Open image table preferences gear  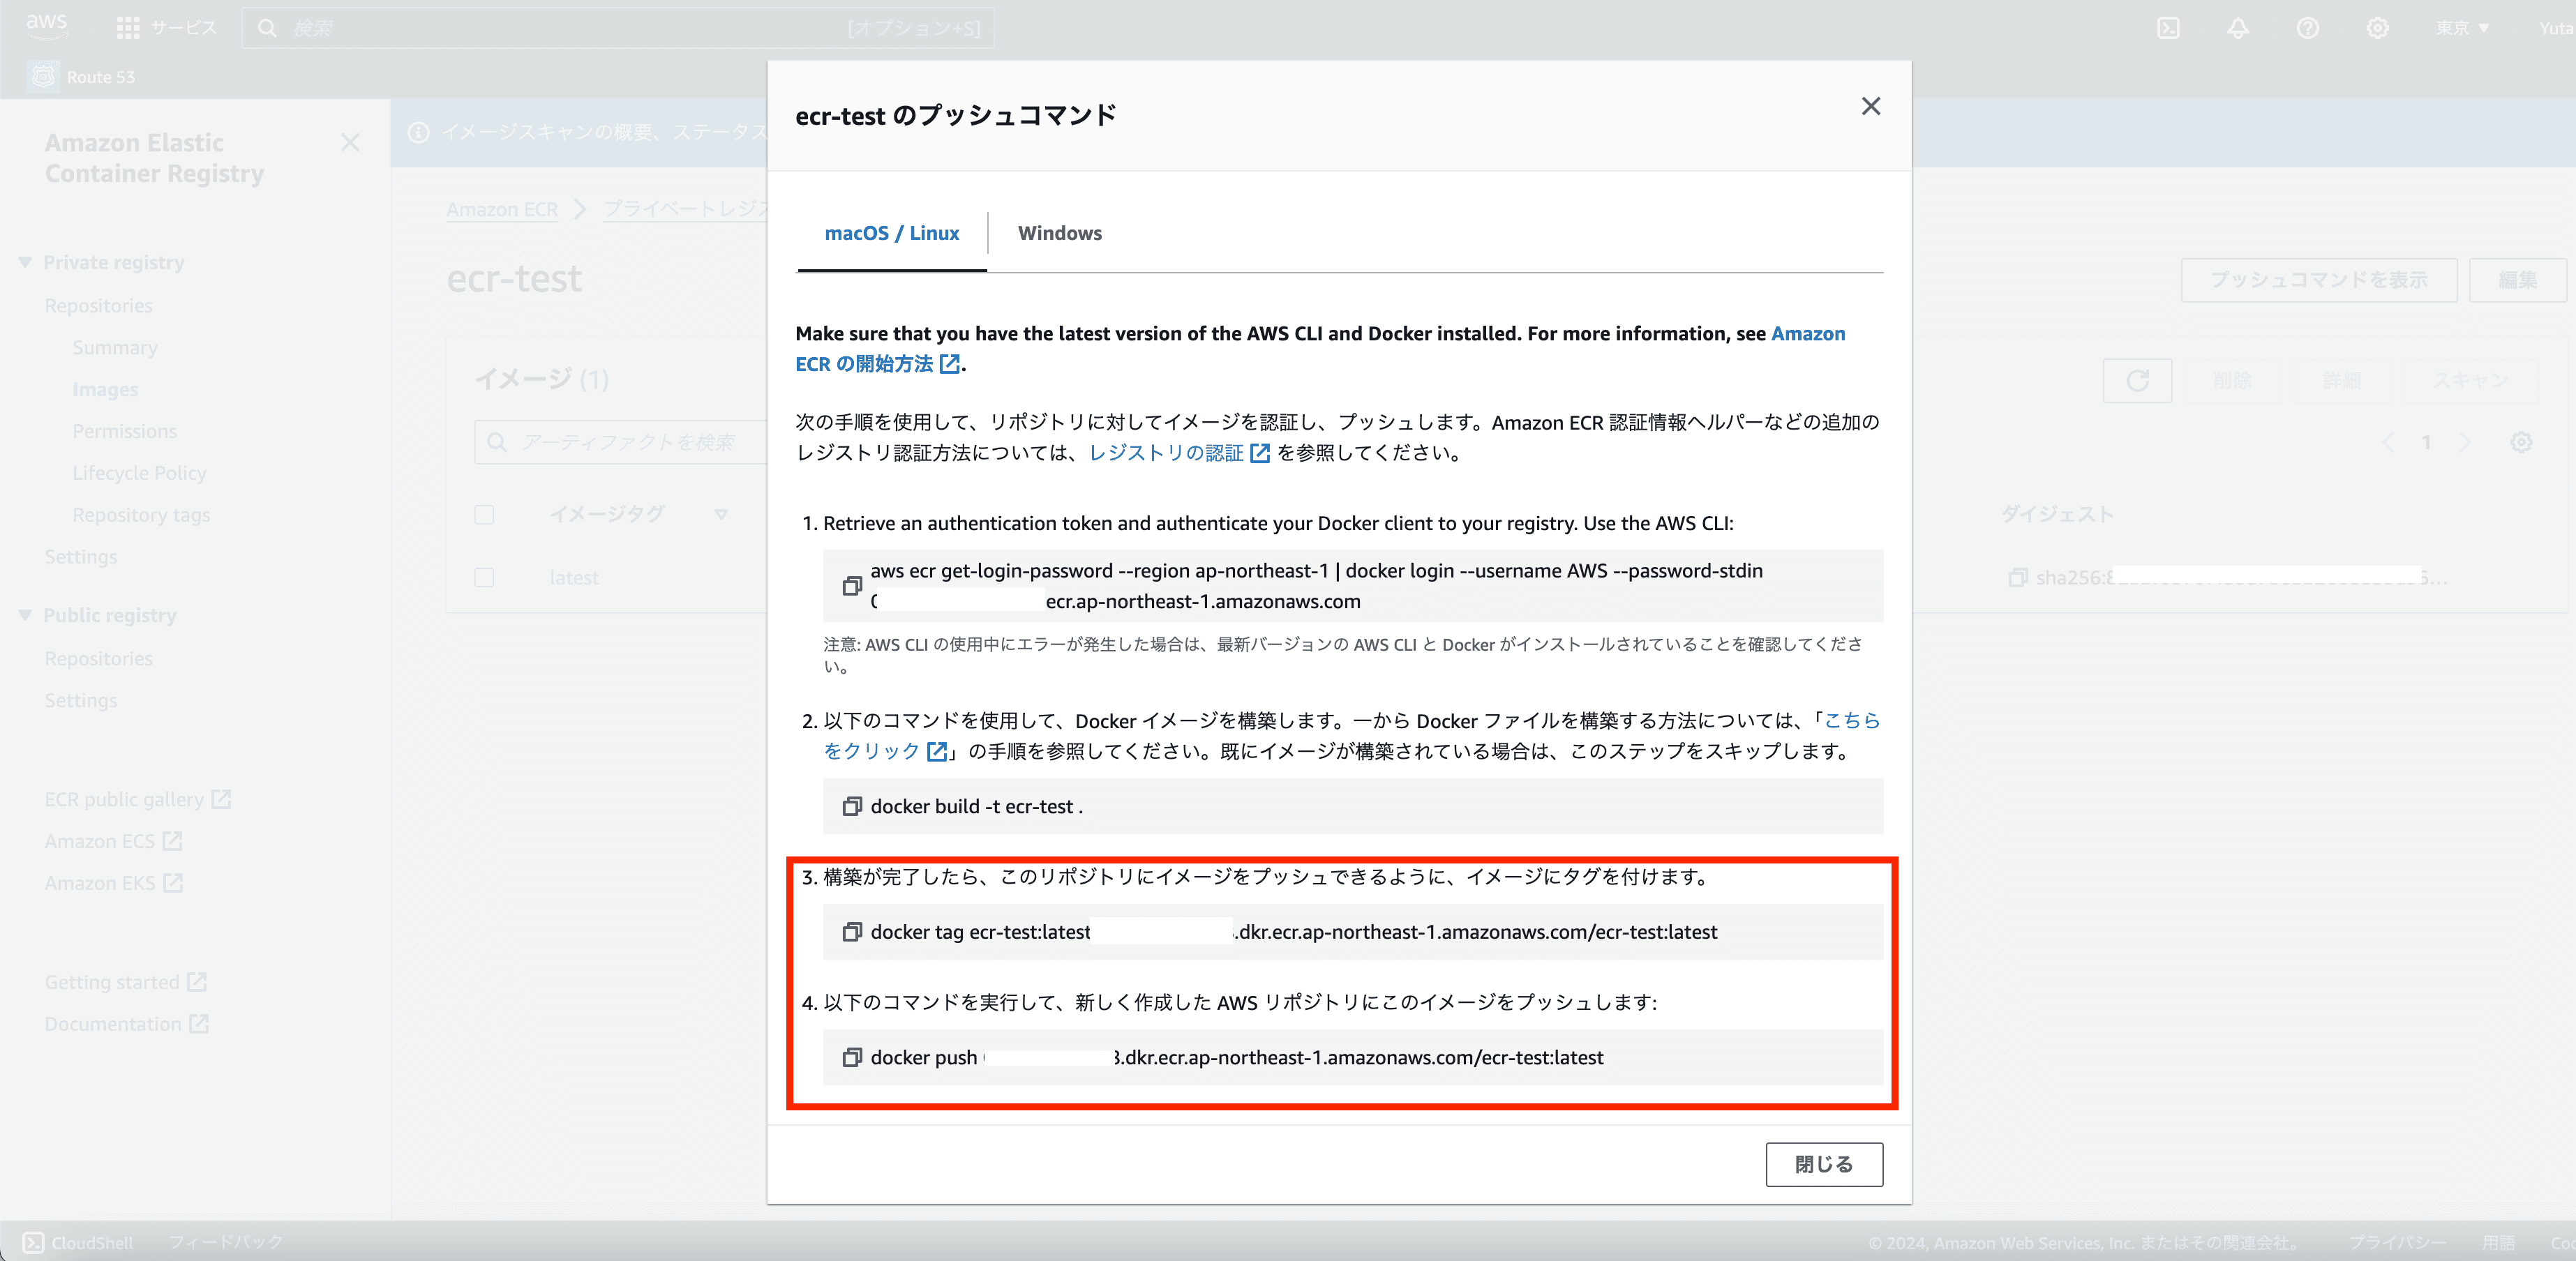pyautogui.click(x=2522, y=442)
